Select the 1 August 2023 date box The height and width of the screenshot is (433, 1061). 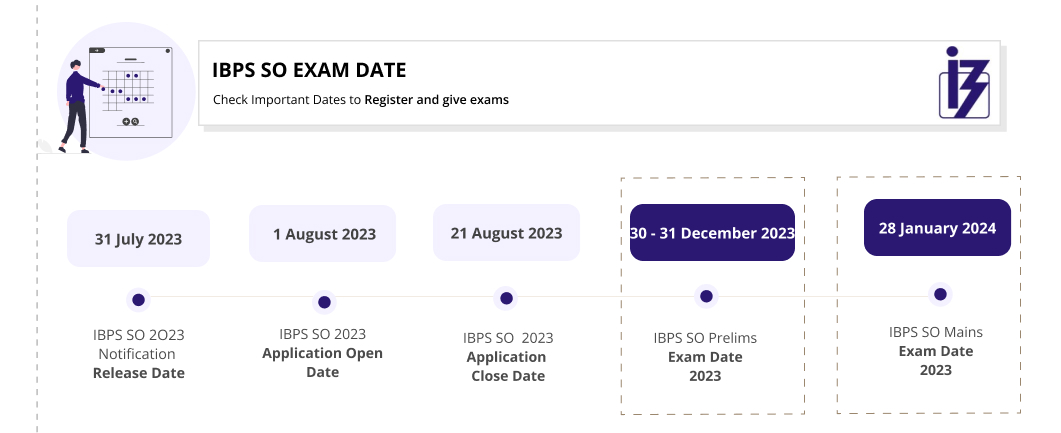324,234
